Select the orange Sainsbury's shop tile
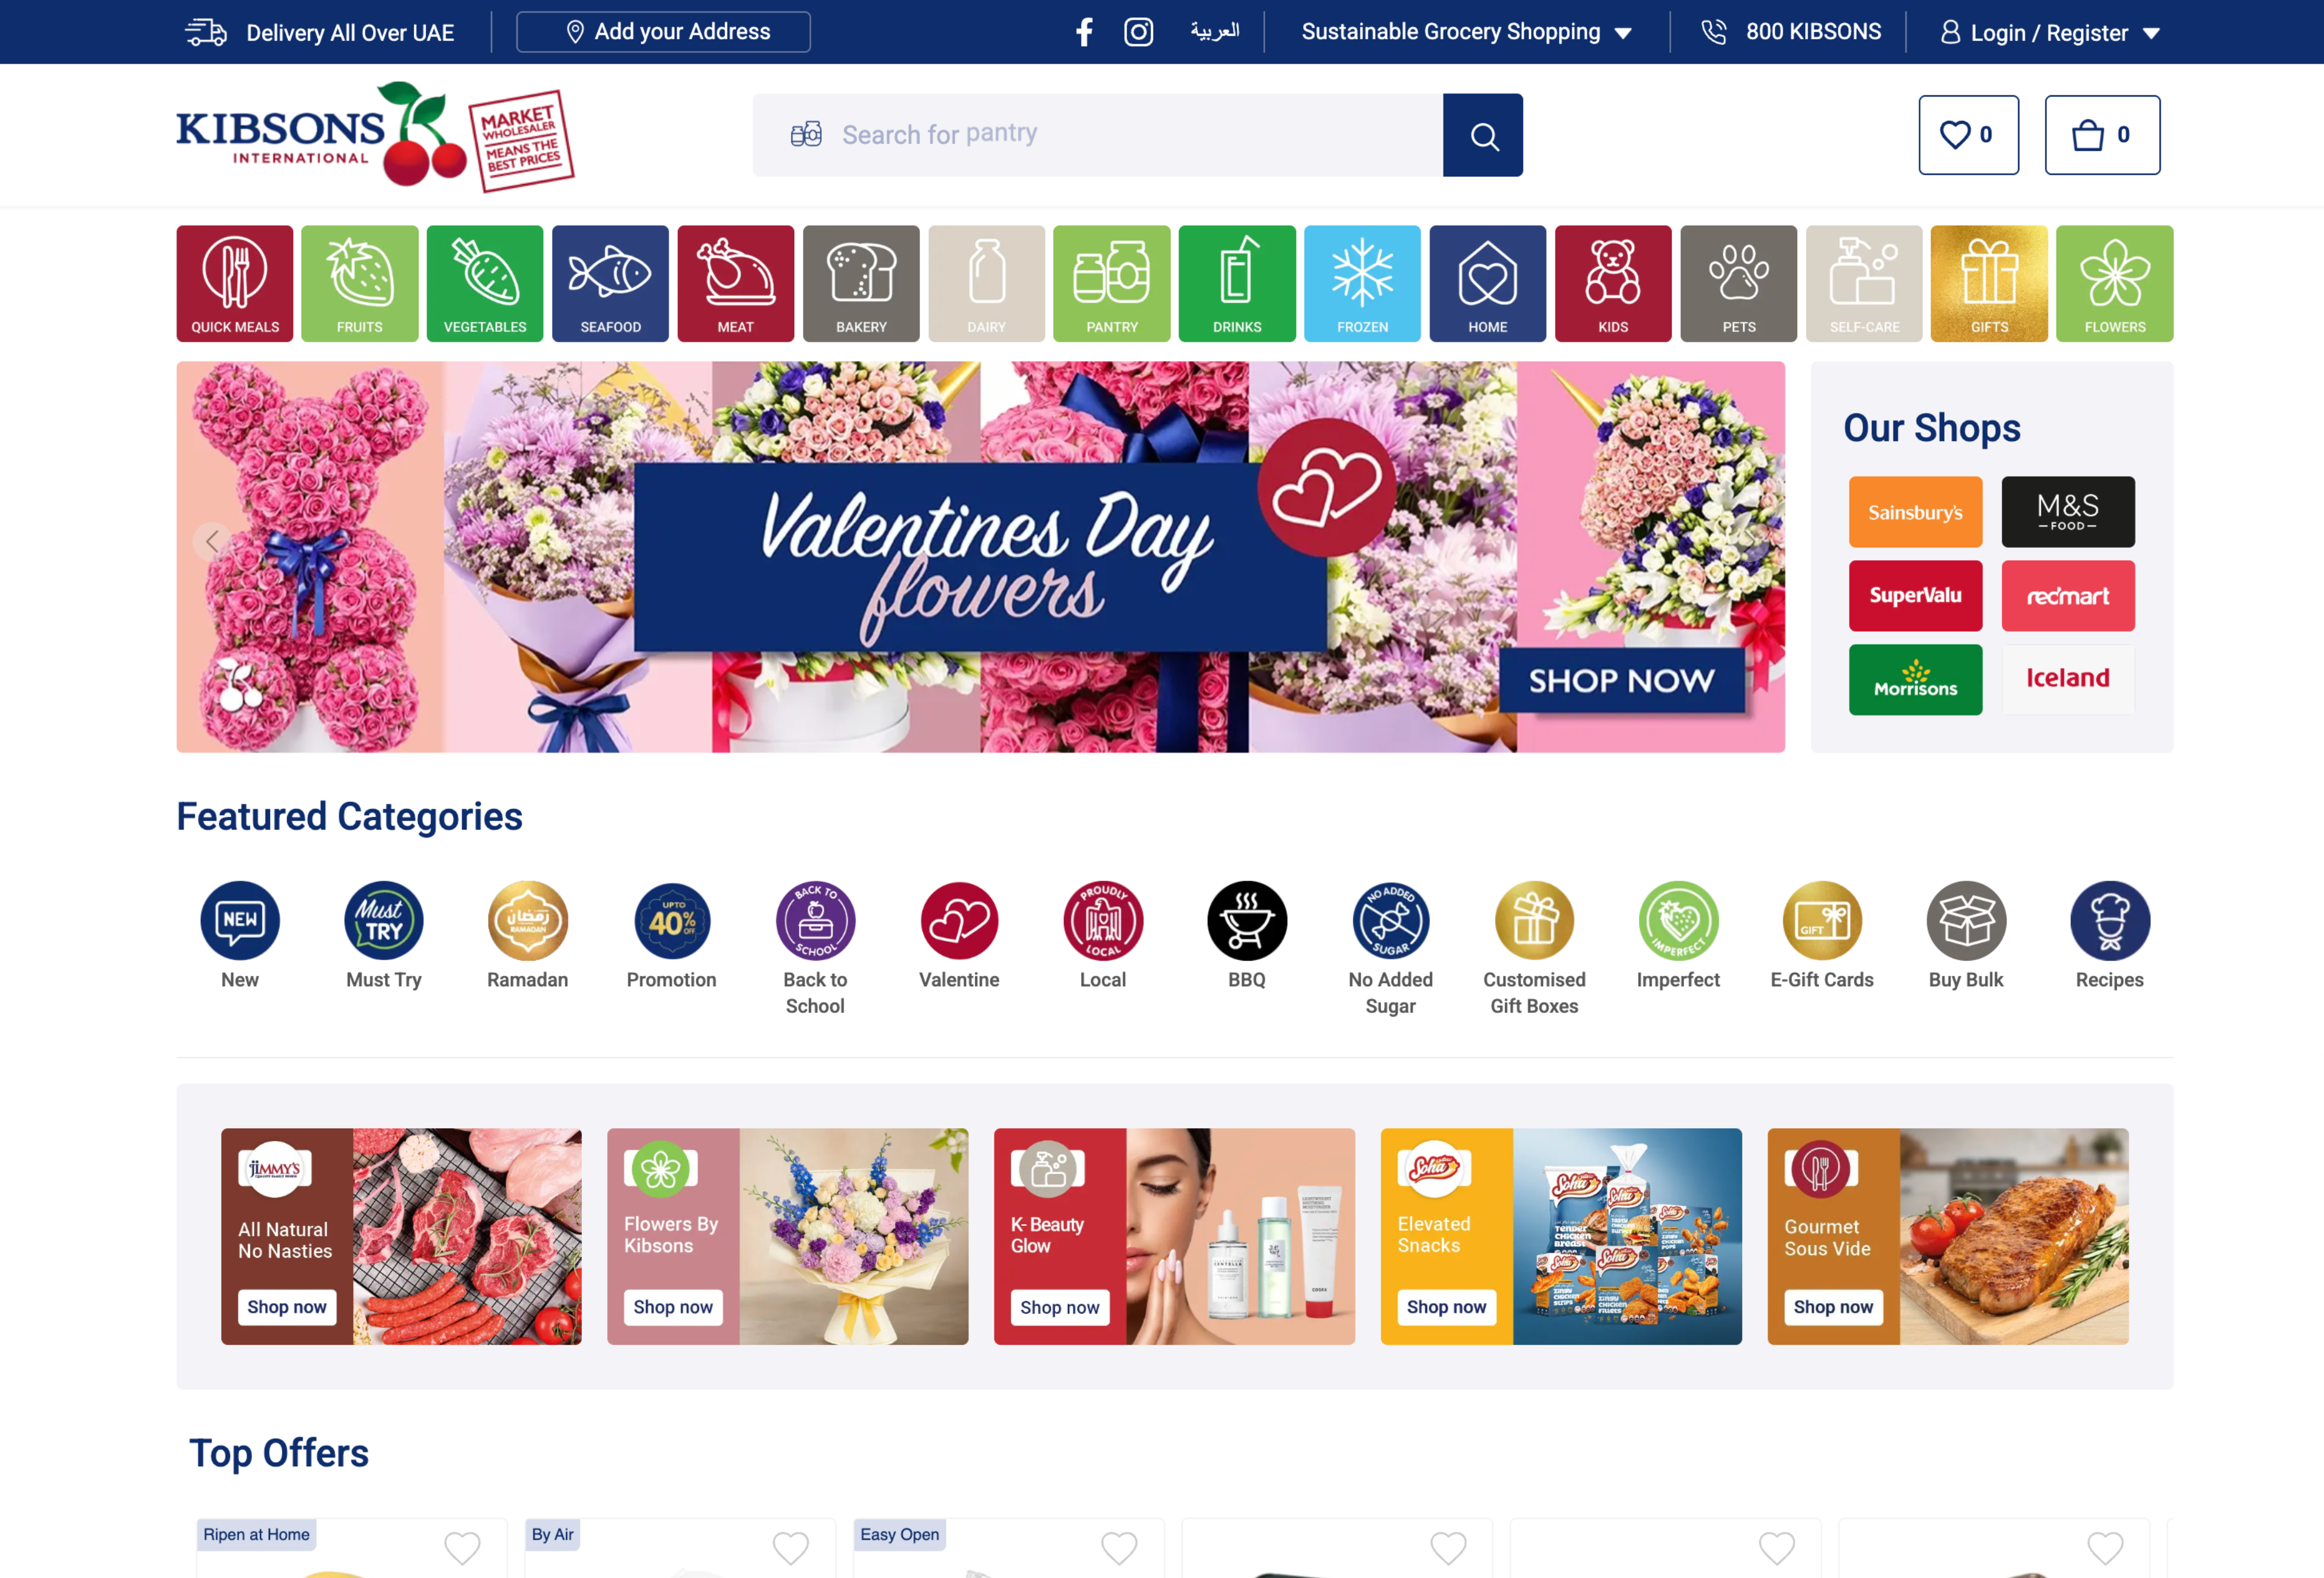The height and width of the screenshot is (1578, 2324). click(x=1915, y=512)
